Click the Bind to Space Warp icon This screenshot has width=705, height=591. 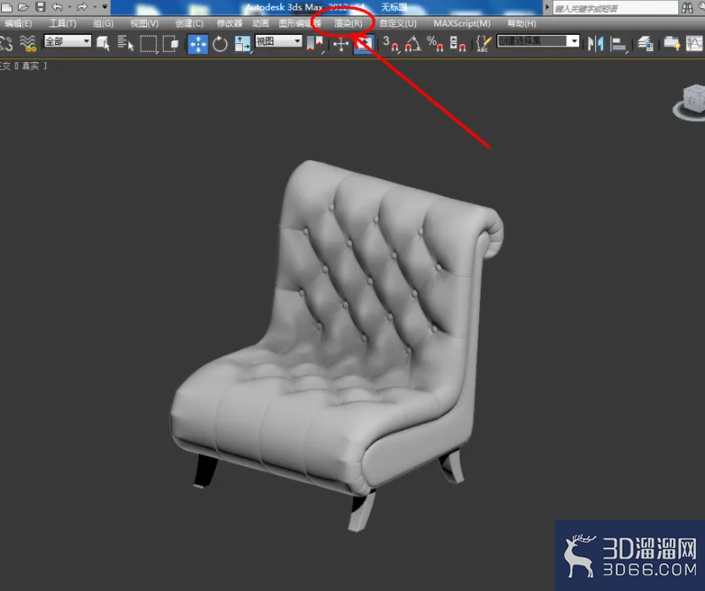[28, 44]
